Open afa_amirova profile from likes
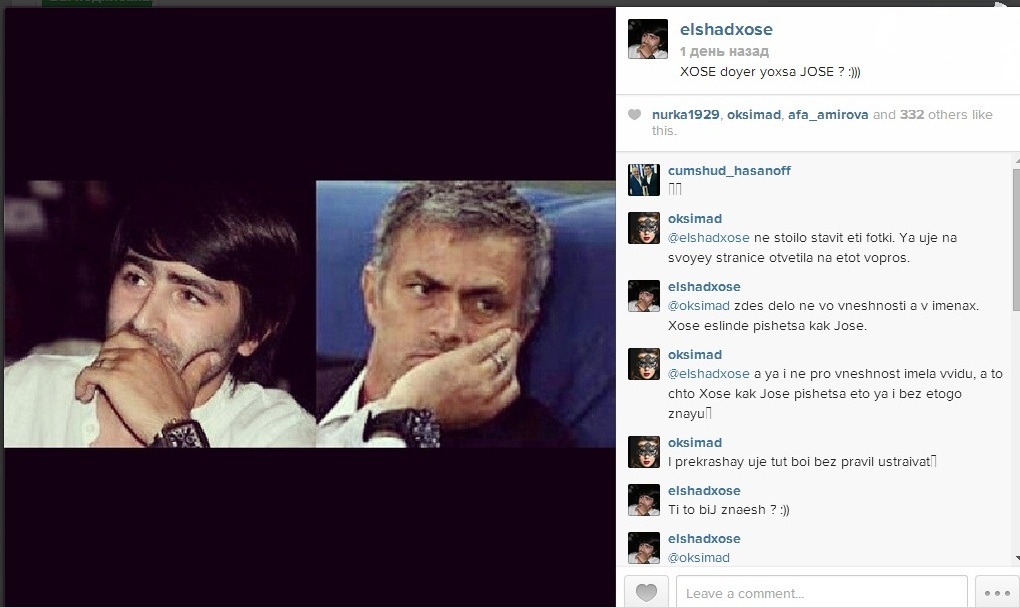Image resolution: width=1020 pixels, height=608 pixels. tap(828, 114)
